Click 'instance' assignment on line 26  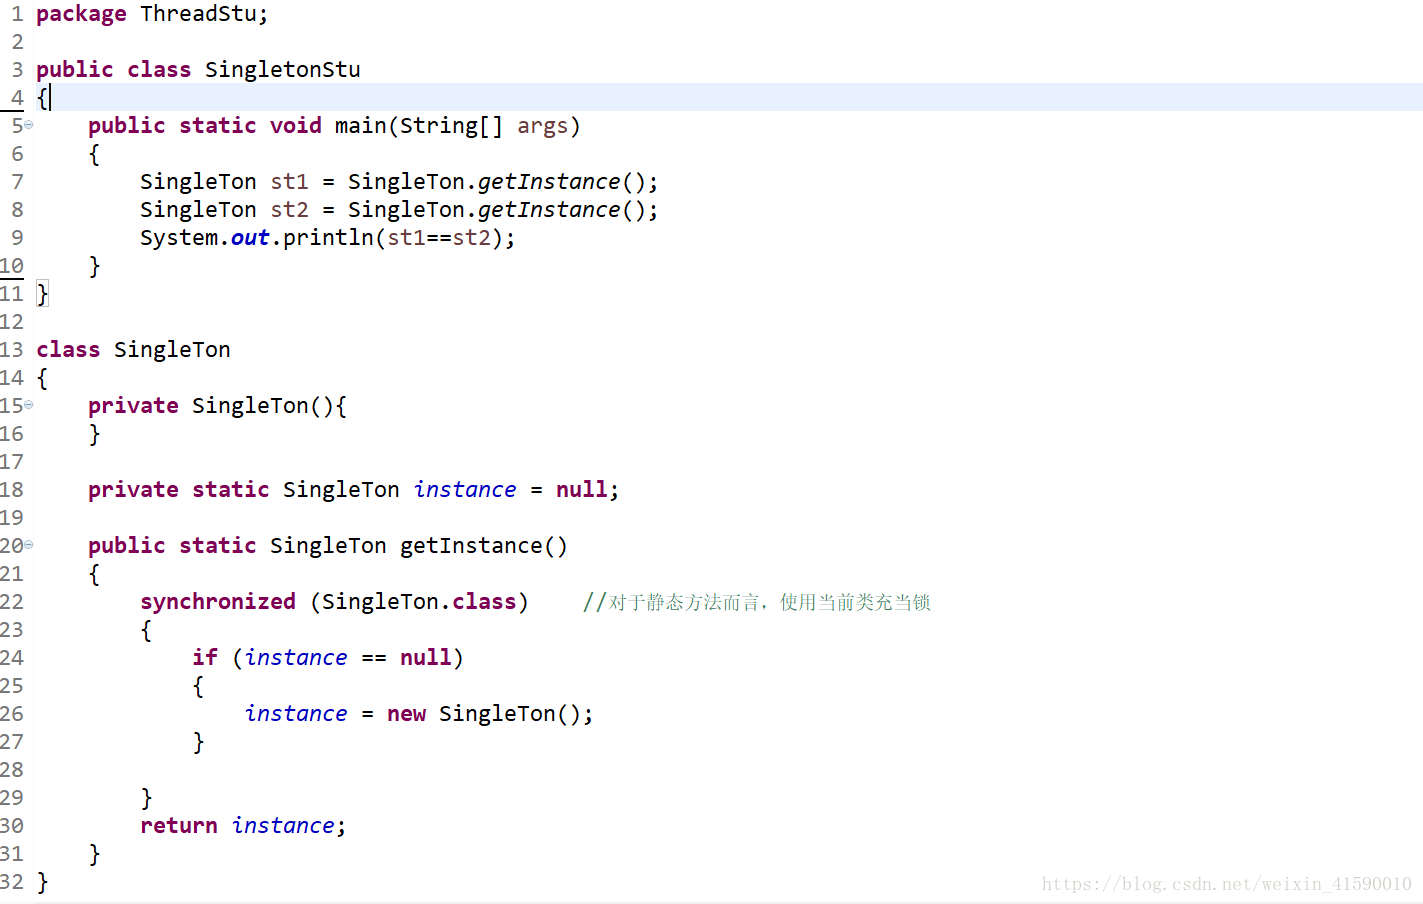click(x=296, y=714)
